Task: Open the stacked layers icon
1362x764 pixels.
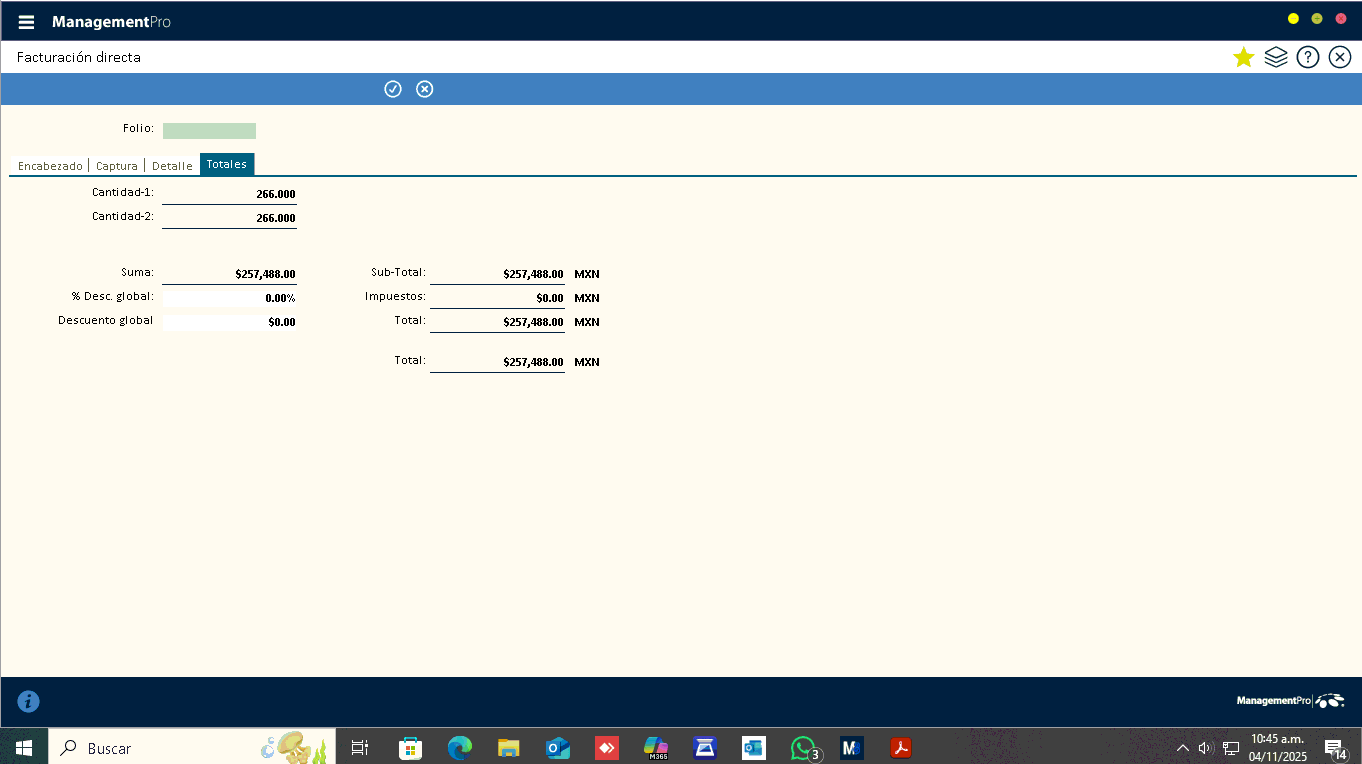Action: (1275, 57)
